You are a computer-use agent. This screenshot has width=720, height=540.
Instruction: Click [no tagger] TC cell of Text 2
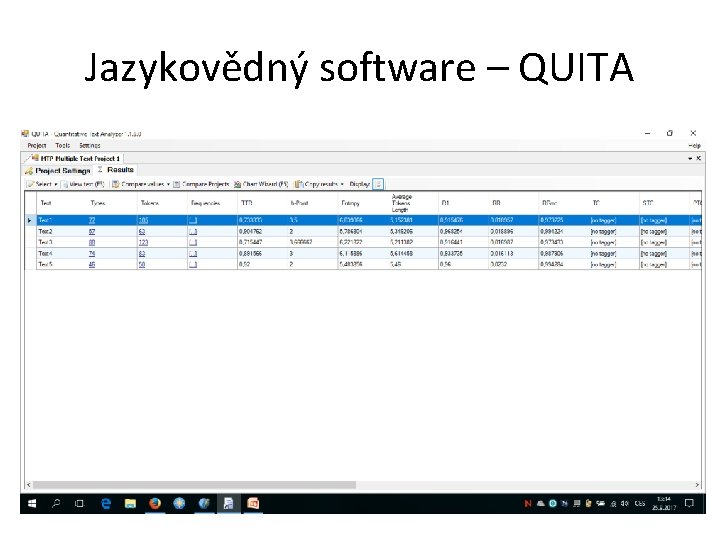(x=603, y=231)
